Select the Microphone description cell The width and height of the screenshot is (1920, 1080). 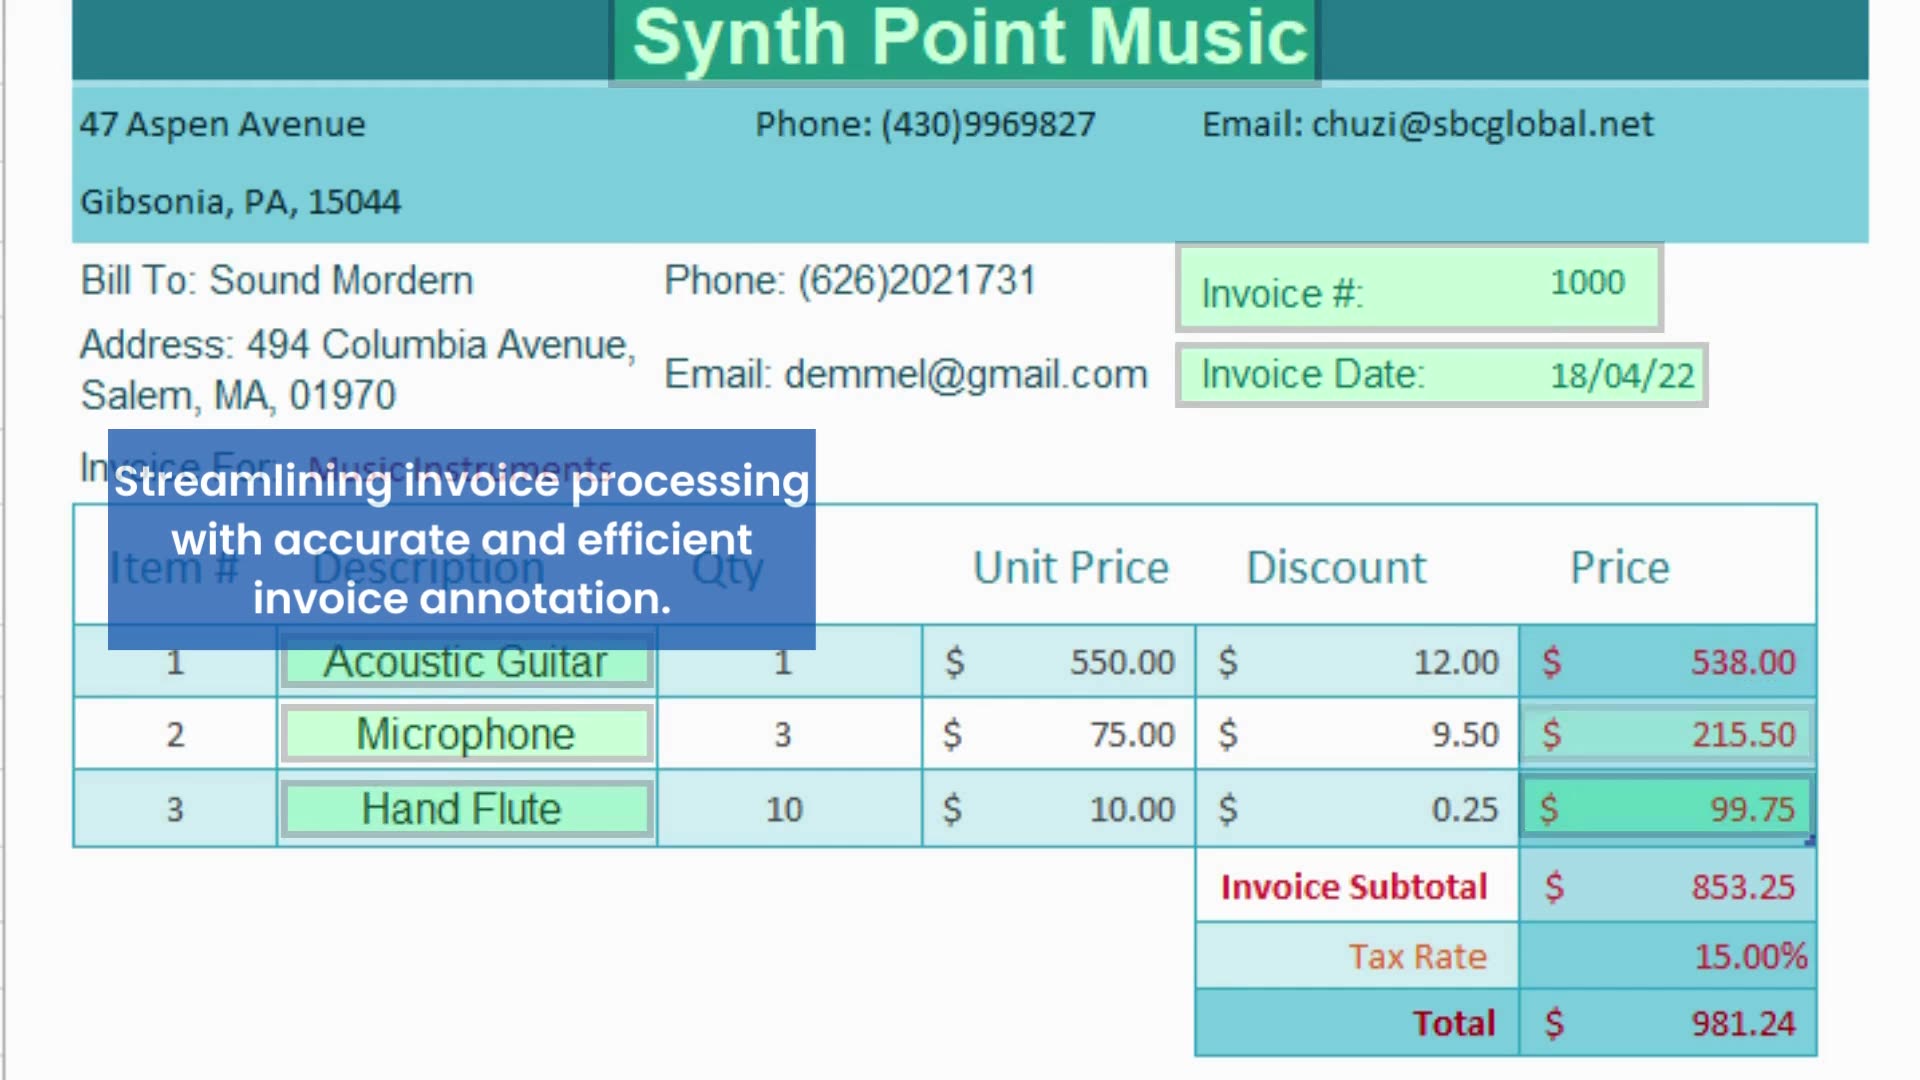pos(466,734)
